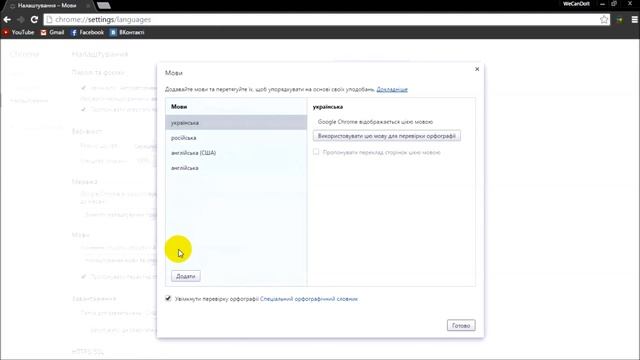
Task: Click the Готово button
Action: pyautogui.click(x=461, y=325)
